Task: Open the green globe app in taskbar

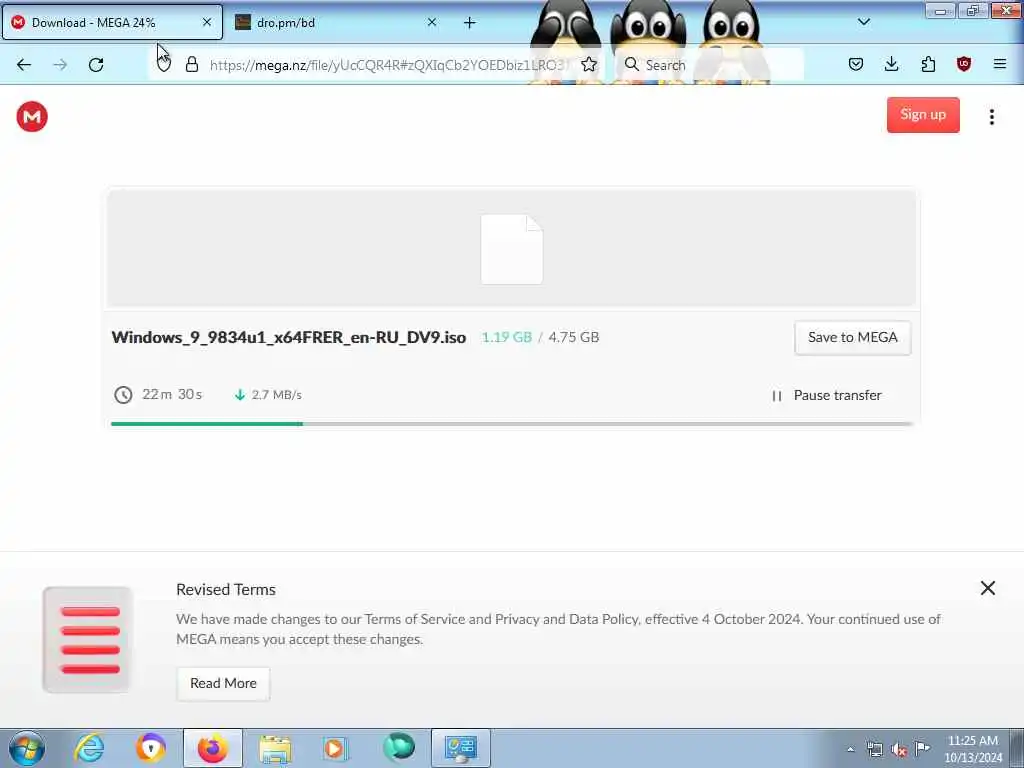Action: (398, 747)
